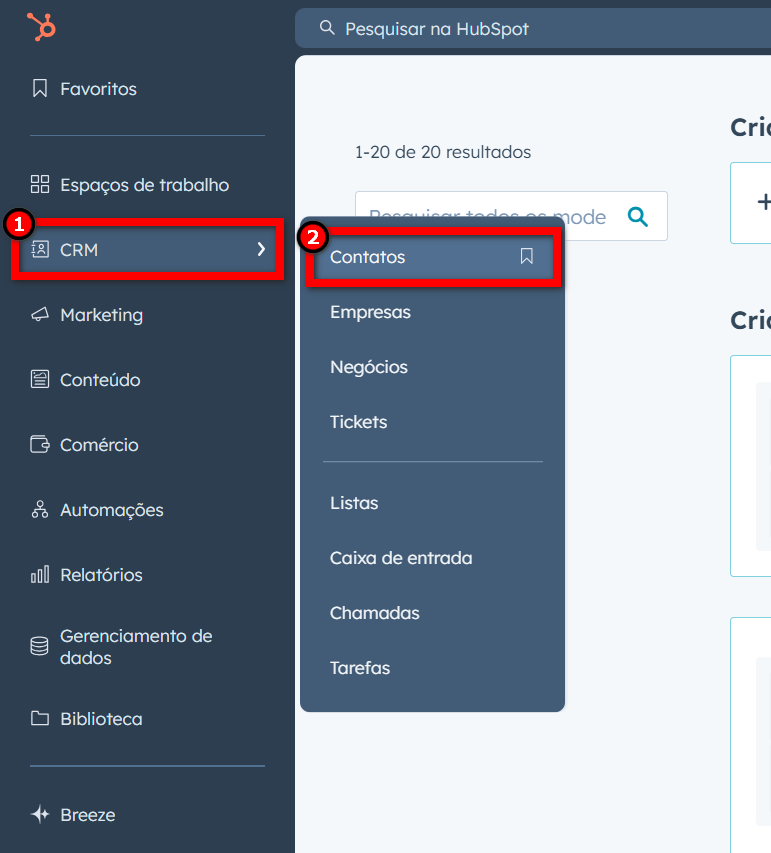771x853 pixels.
Task: Select Empresas in the CRM submenu
Action: click(370, 312)
